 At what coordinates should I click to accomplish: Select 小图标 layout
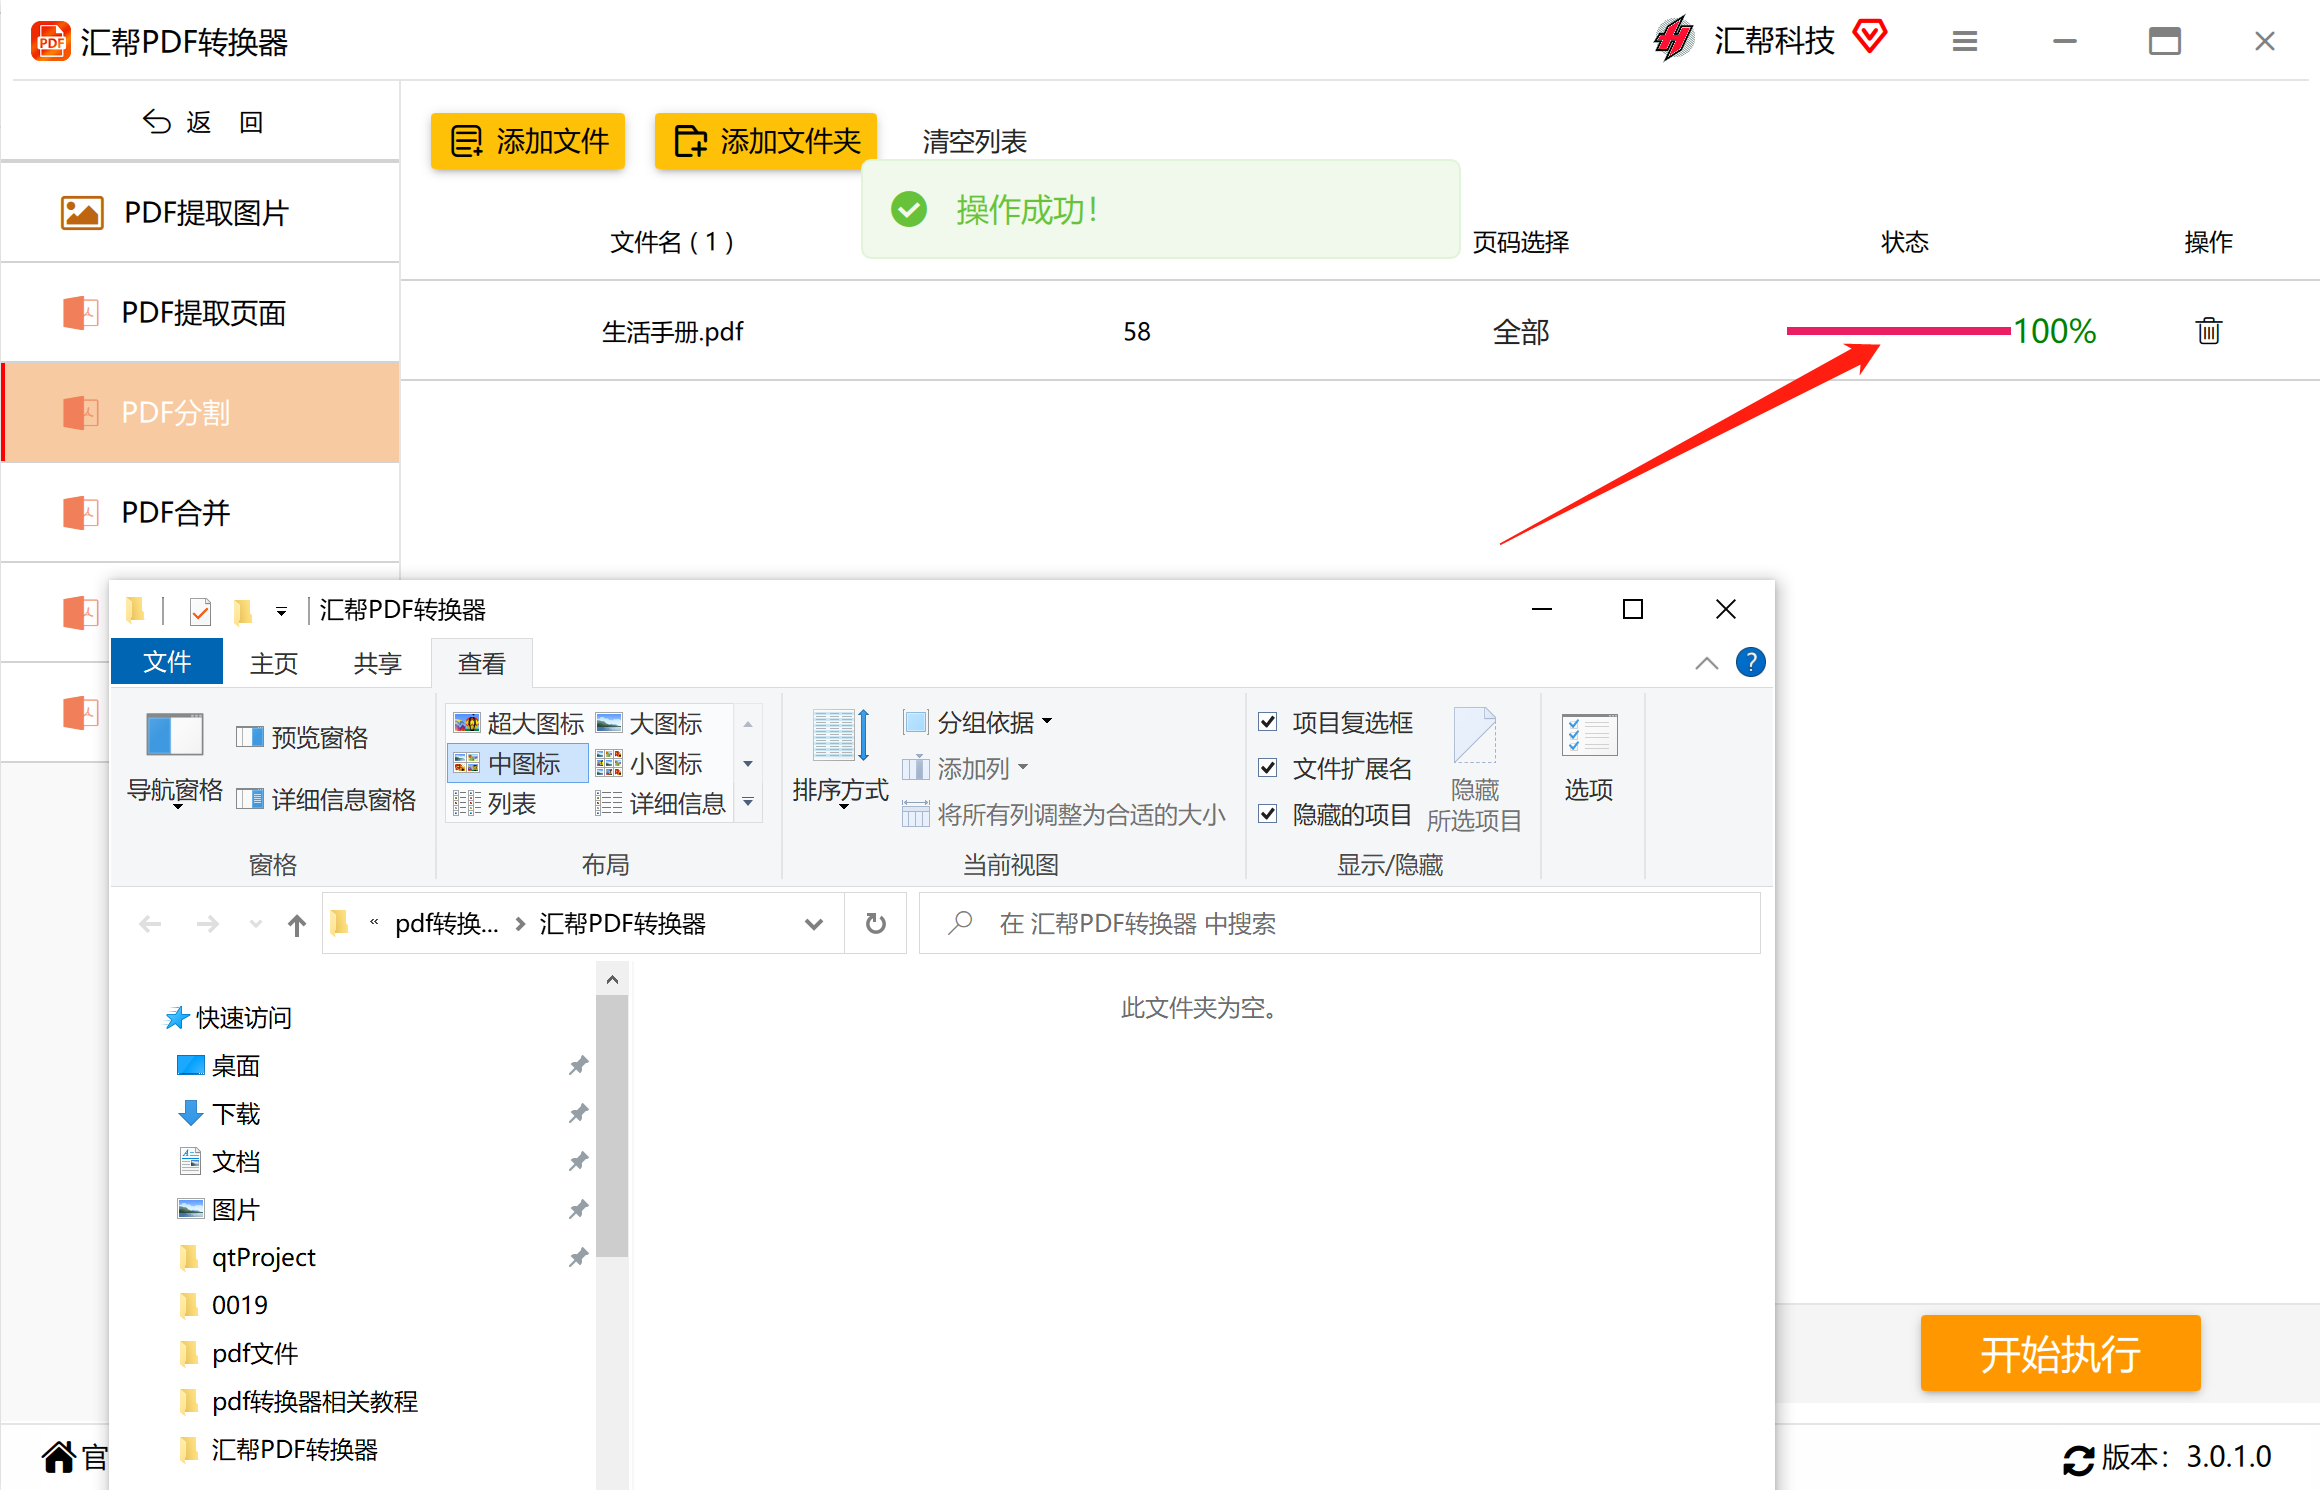tap(648, 763)
